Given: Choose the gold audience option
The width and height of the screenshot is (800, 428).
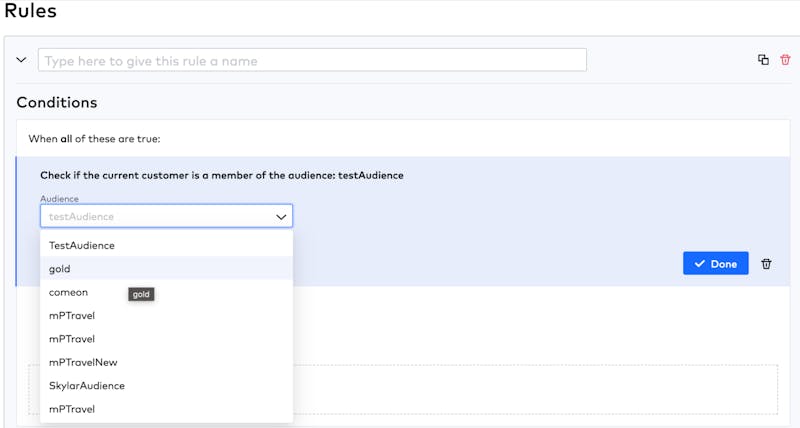Looking at the screenshot, I should pyautogui.click(x=166, y=269).
